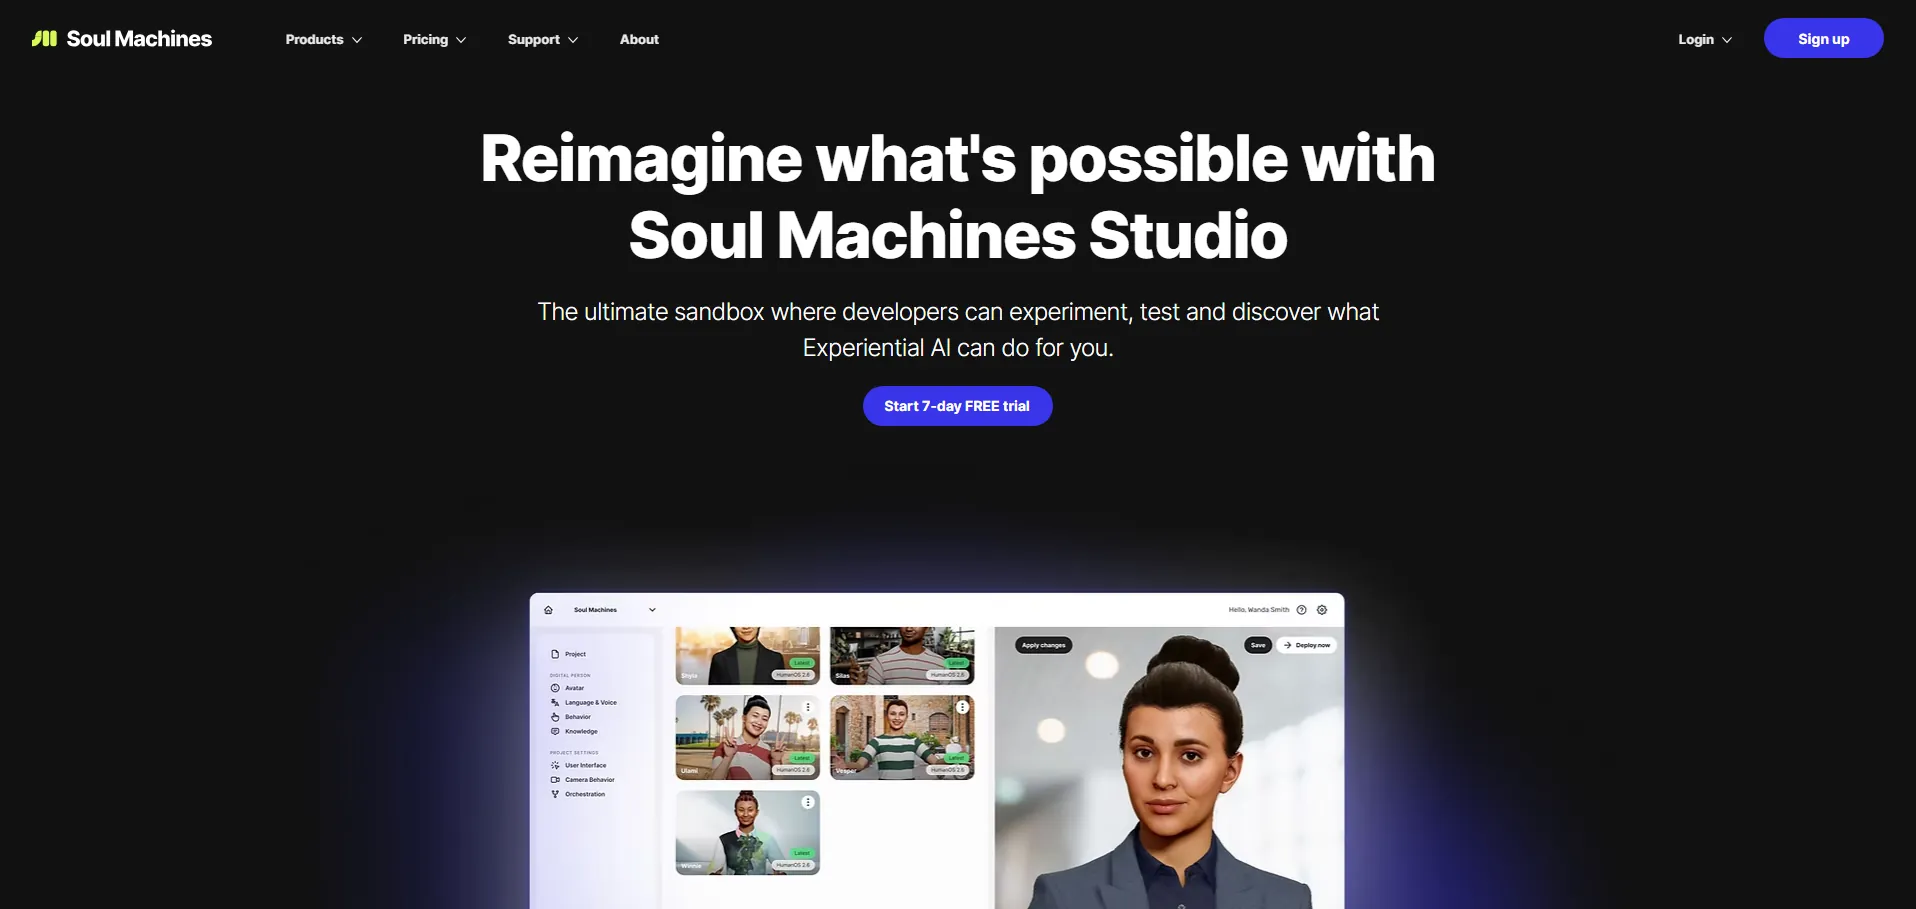Viewport: 1916px width, 909px height.
Task: Select the Avatar sidebar icon
Action: pos(555,688)
